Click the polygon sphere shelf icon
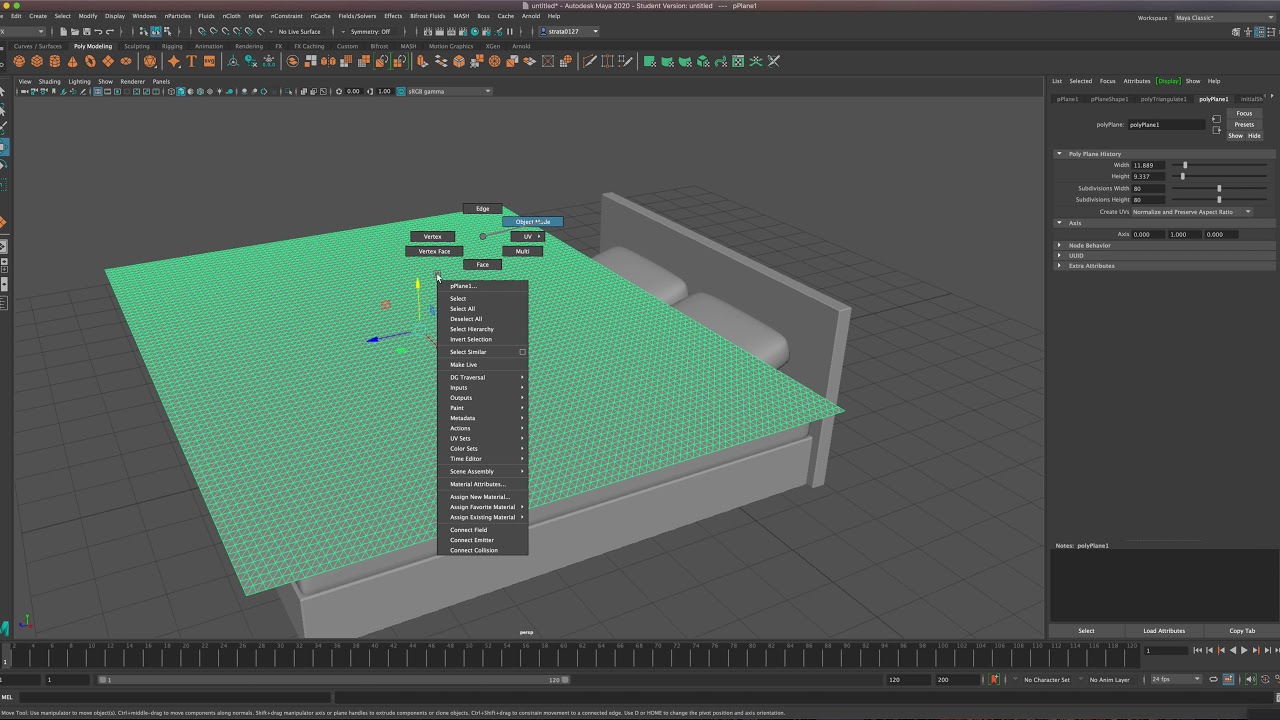The height and width of the screenshot is (720, 1280). tap(19, 61)
